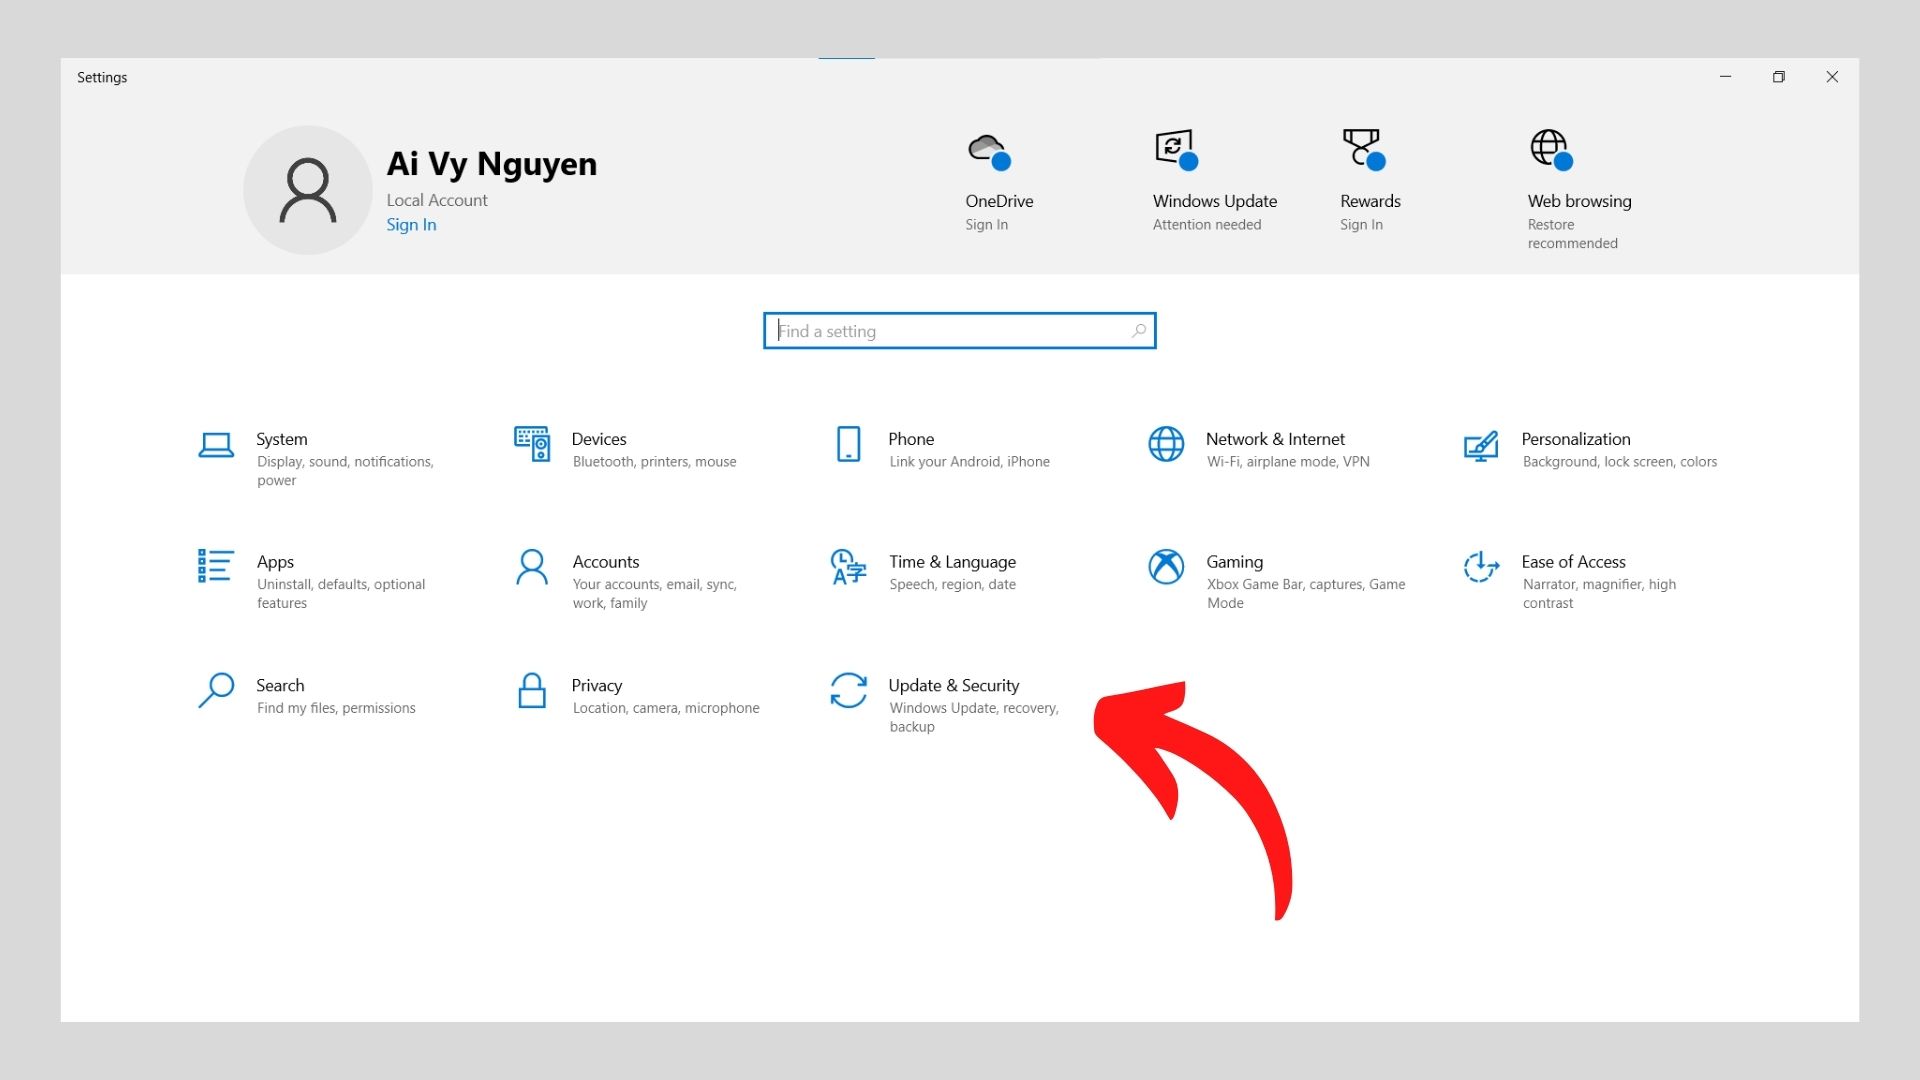
Task: Click 'Find my files, permissions' description
Action: [x=336, y=708]
